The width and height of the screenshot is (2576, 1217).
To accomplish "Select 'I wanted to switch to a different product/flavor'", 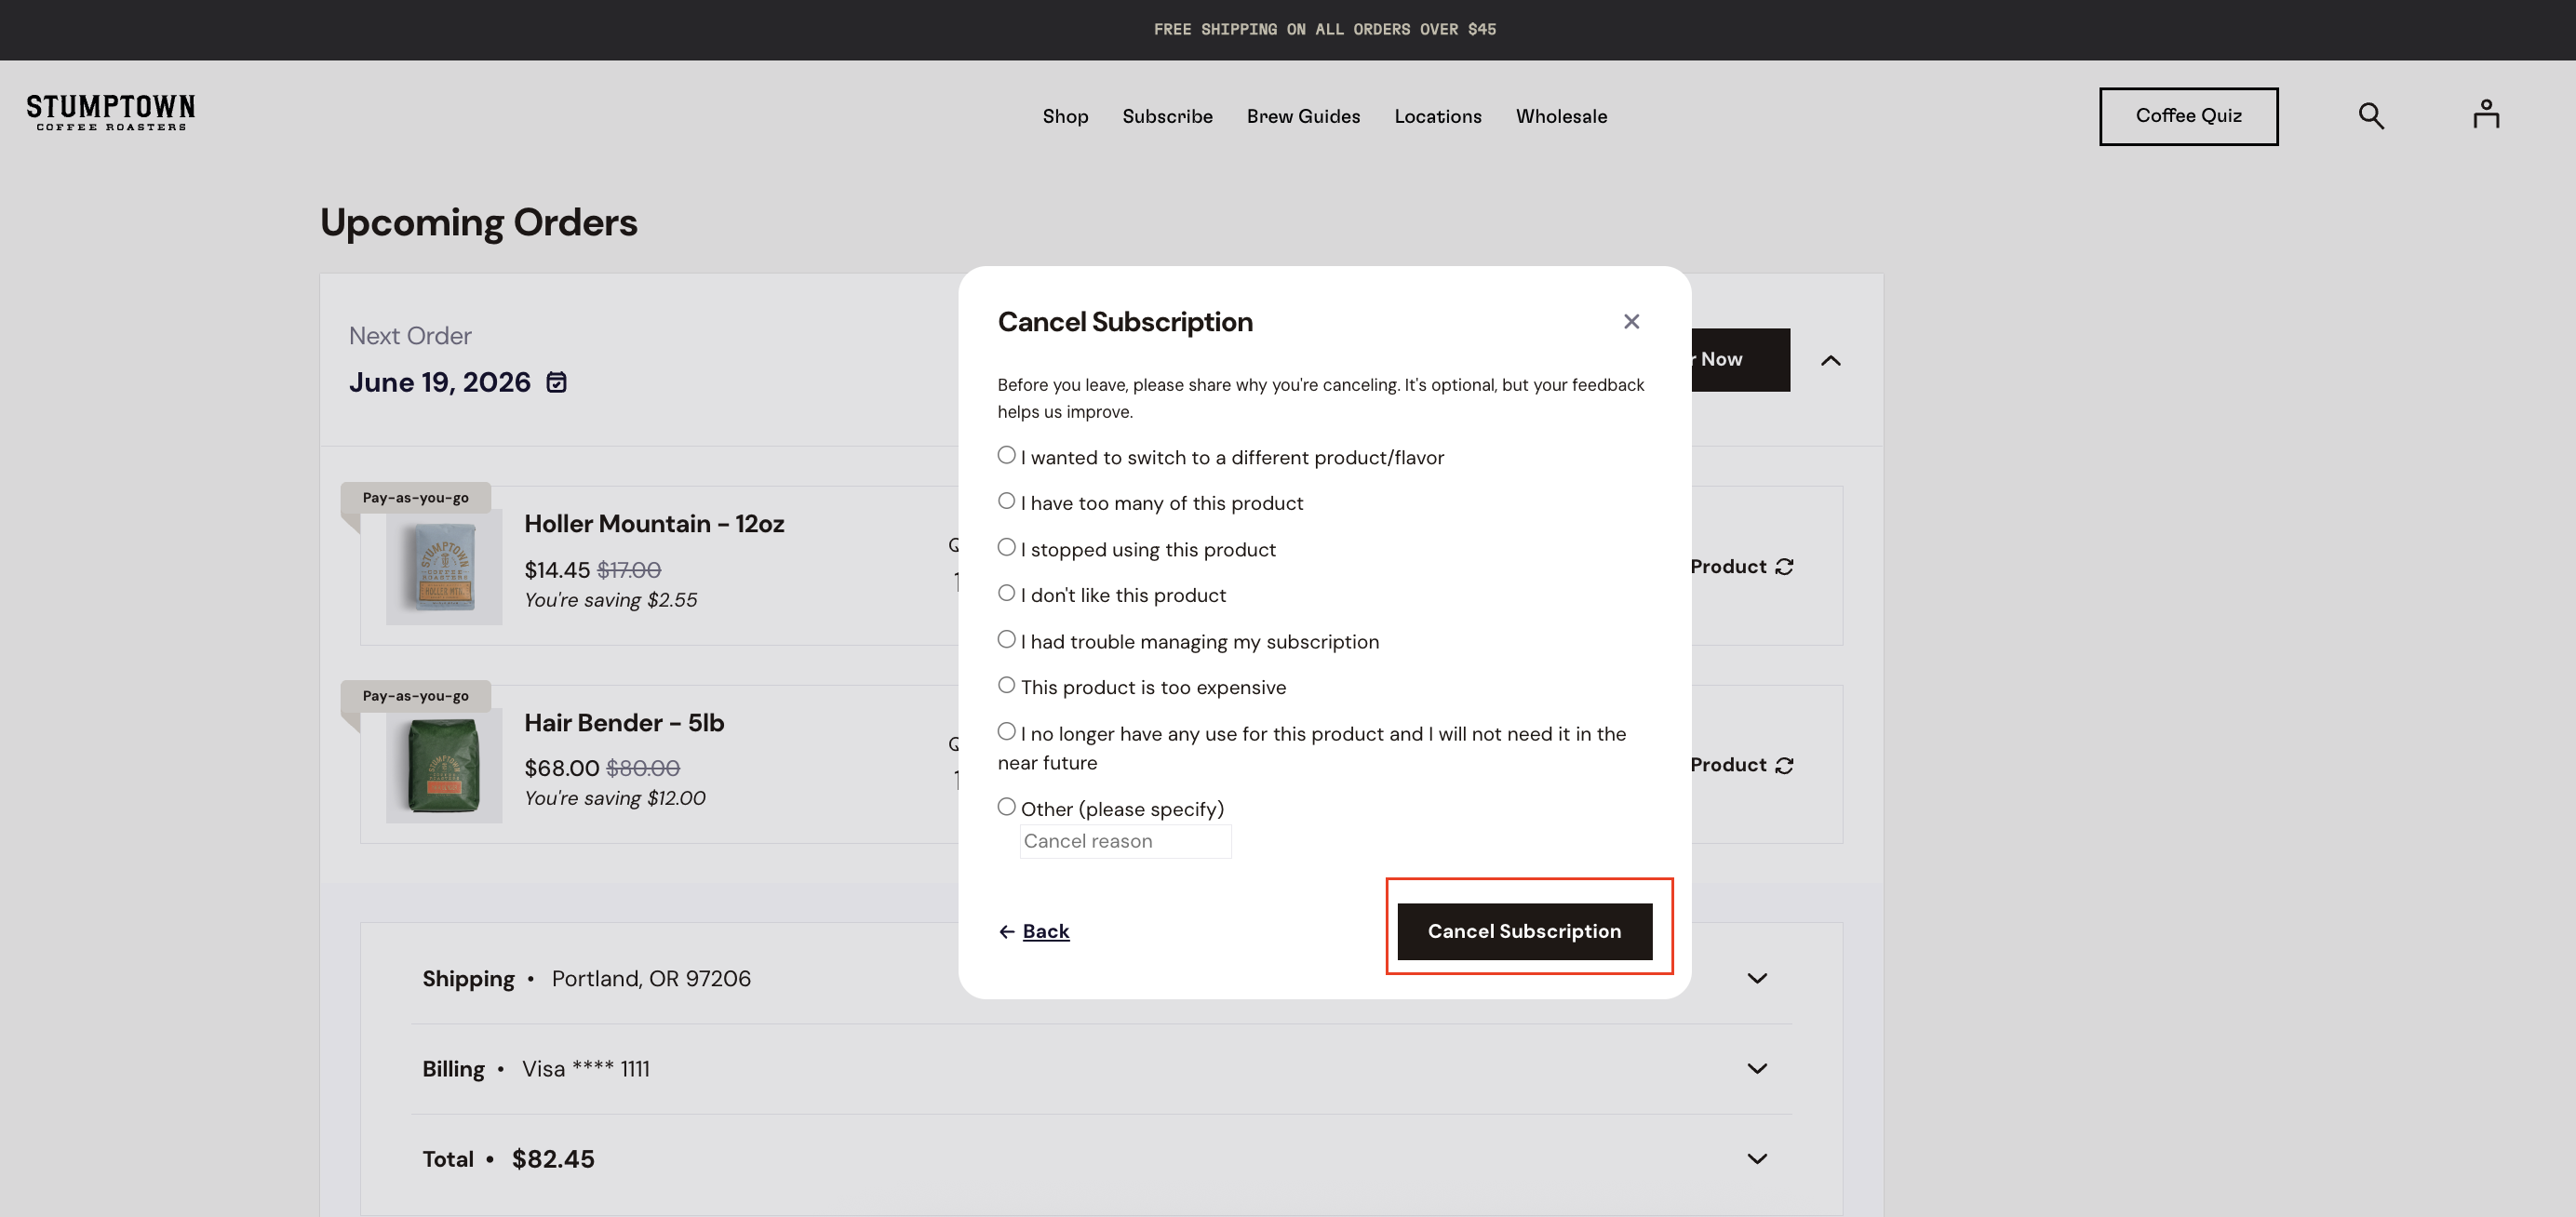I will click(1006, 455).
